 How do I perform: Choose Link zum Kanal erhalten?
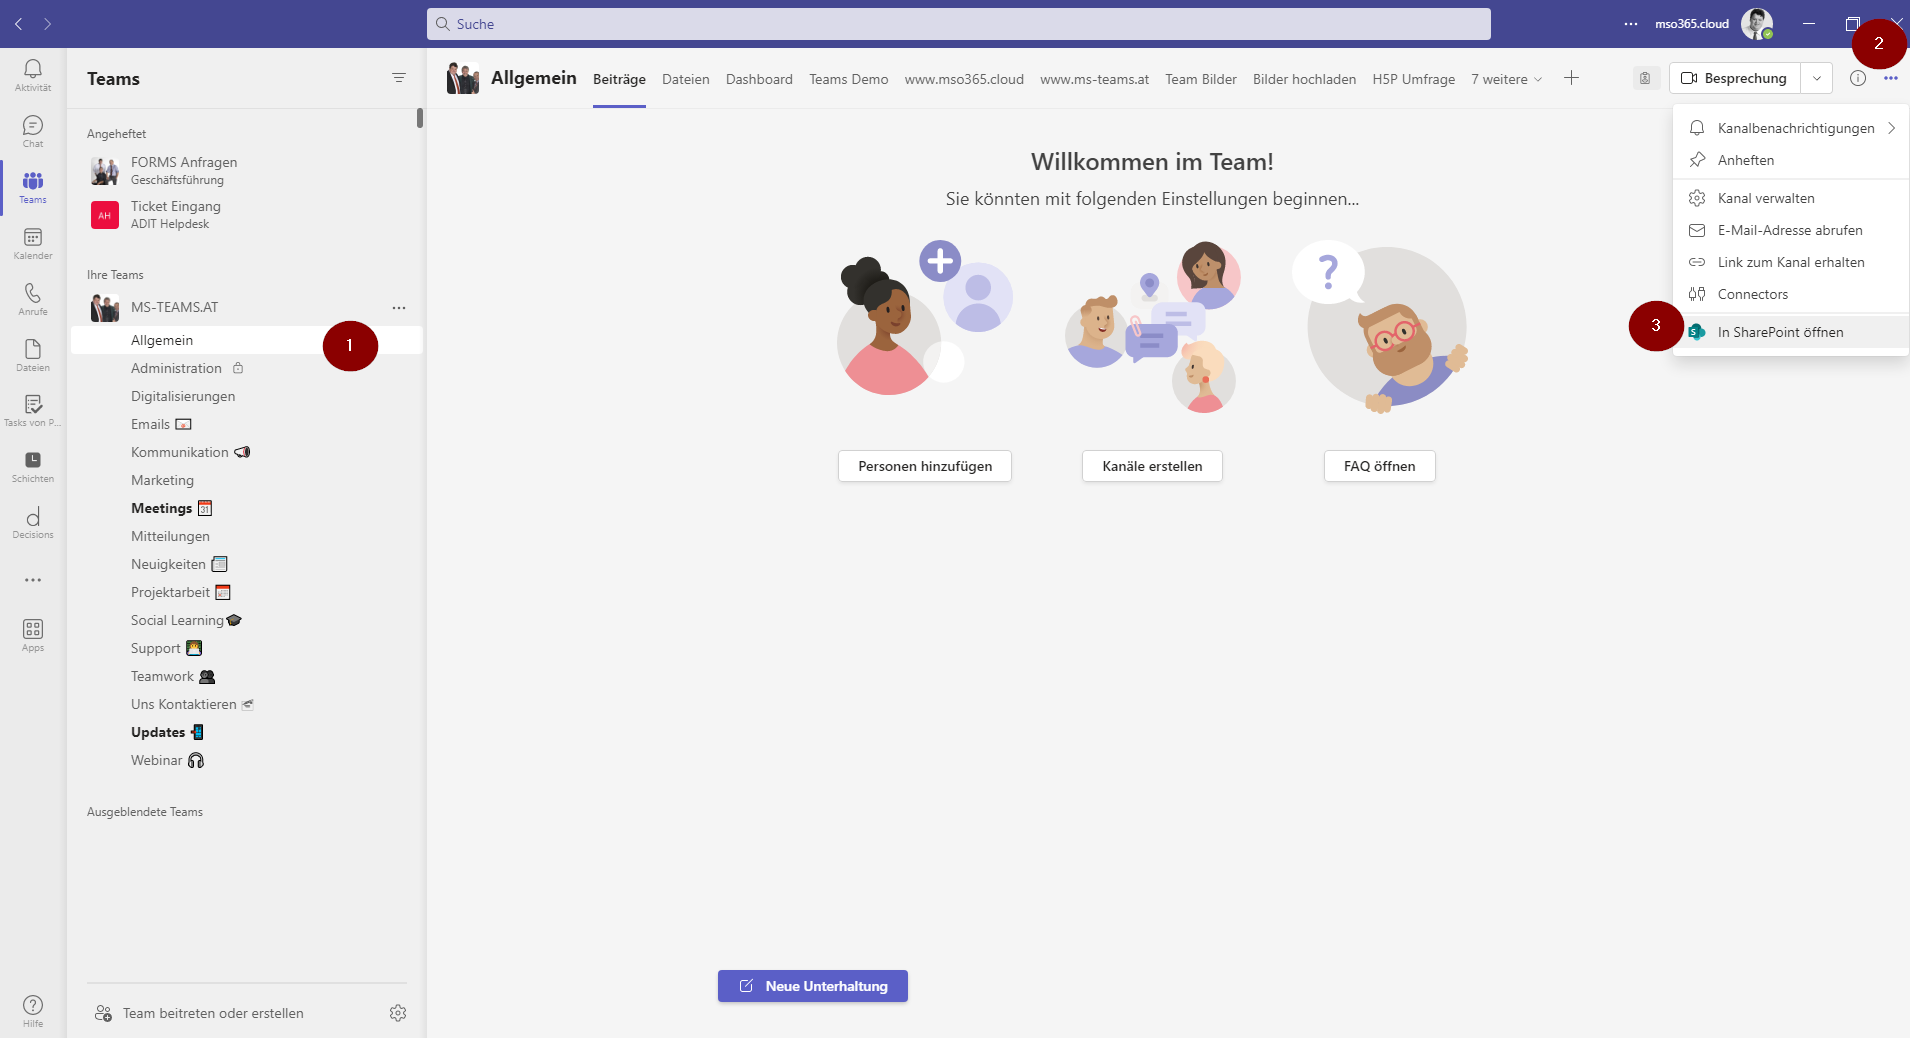[1791, 262]
